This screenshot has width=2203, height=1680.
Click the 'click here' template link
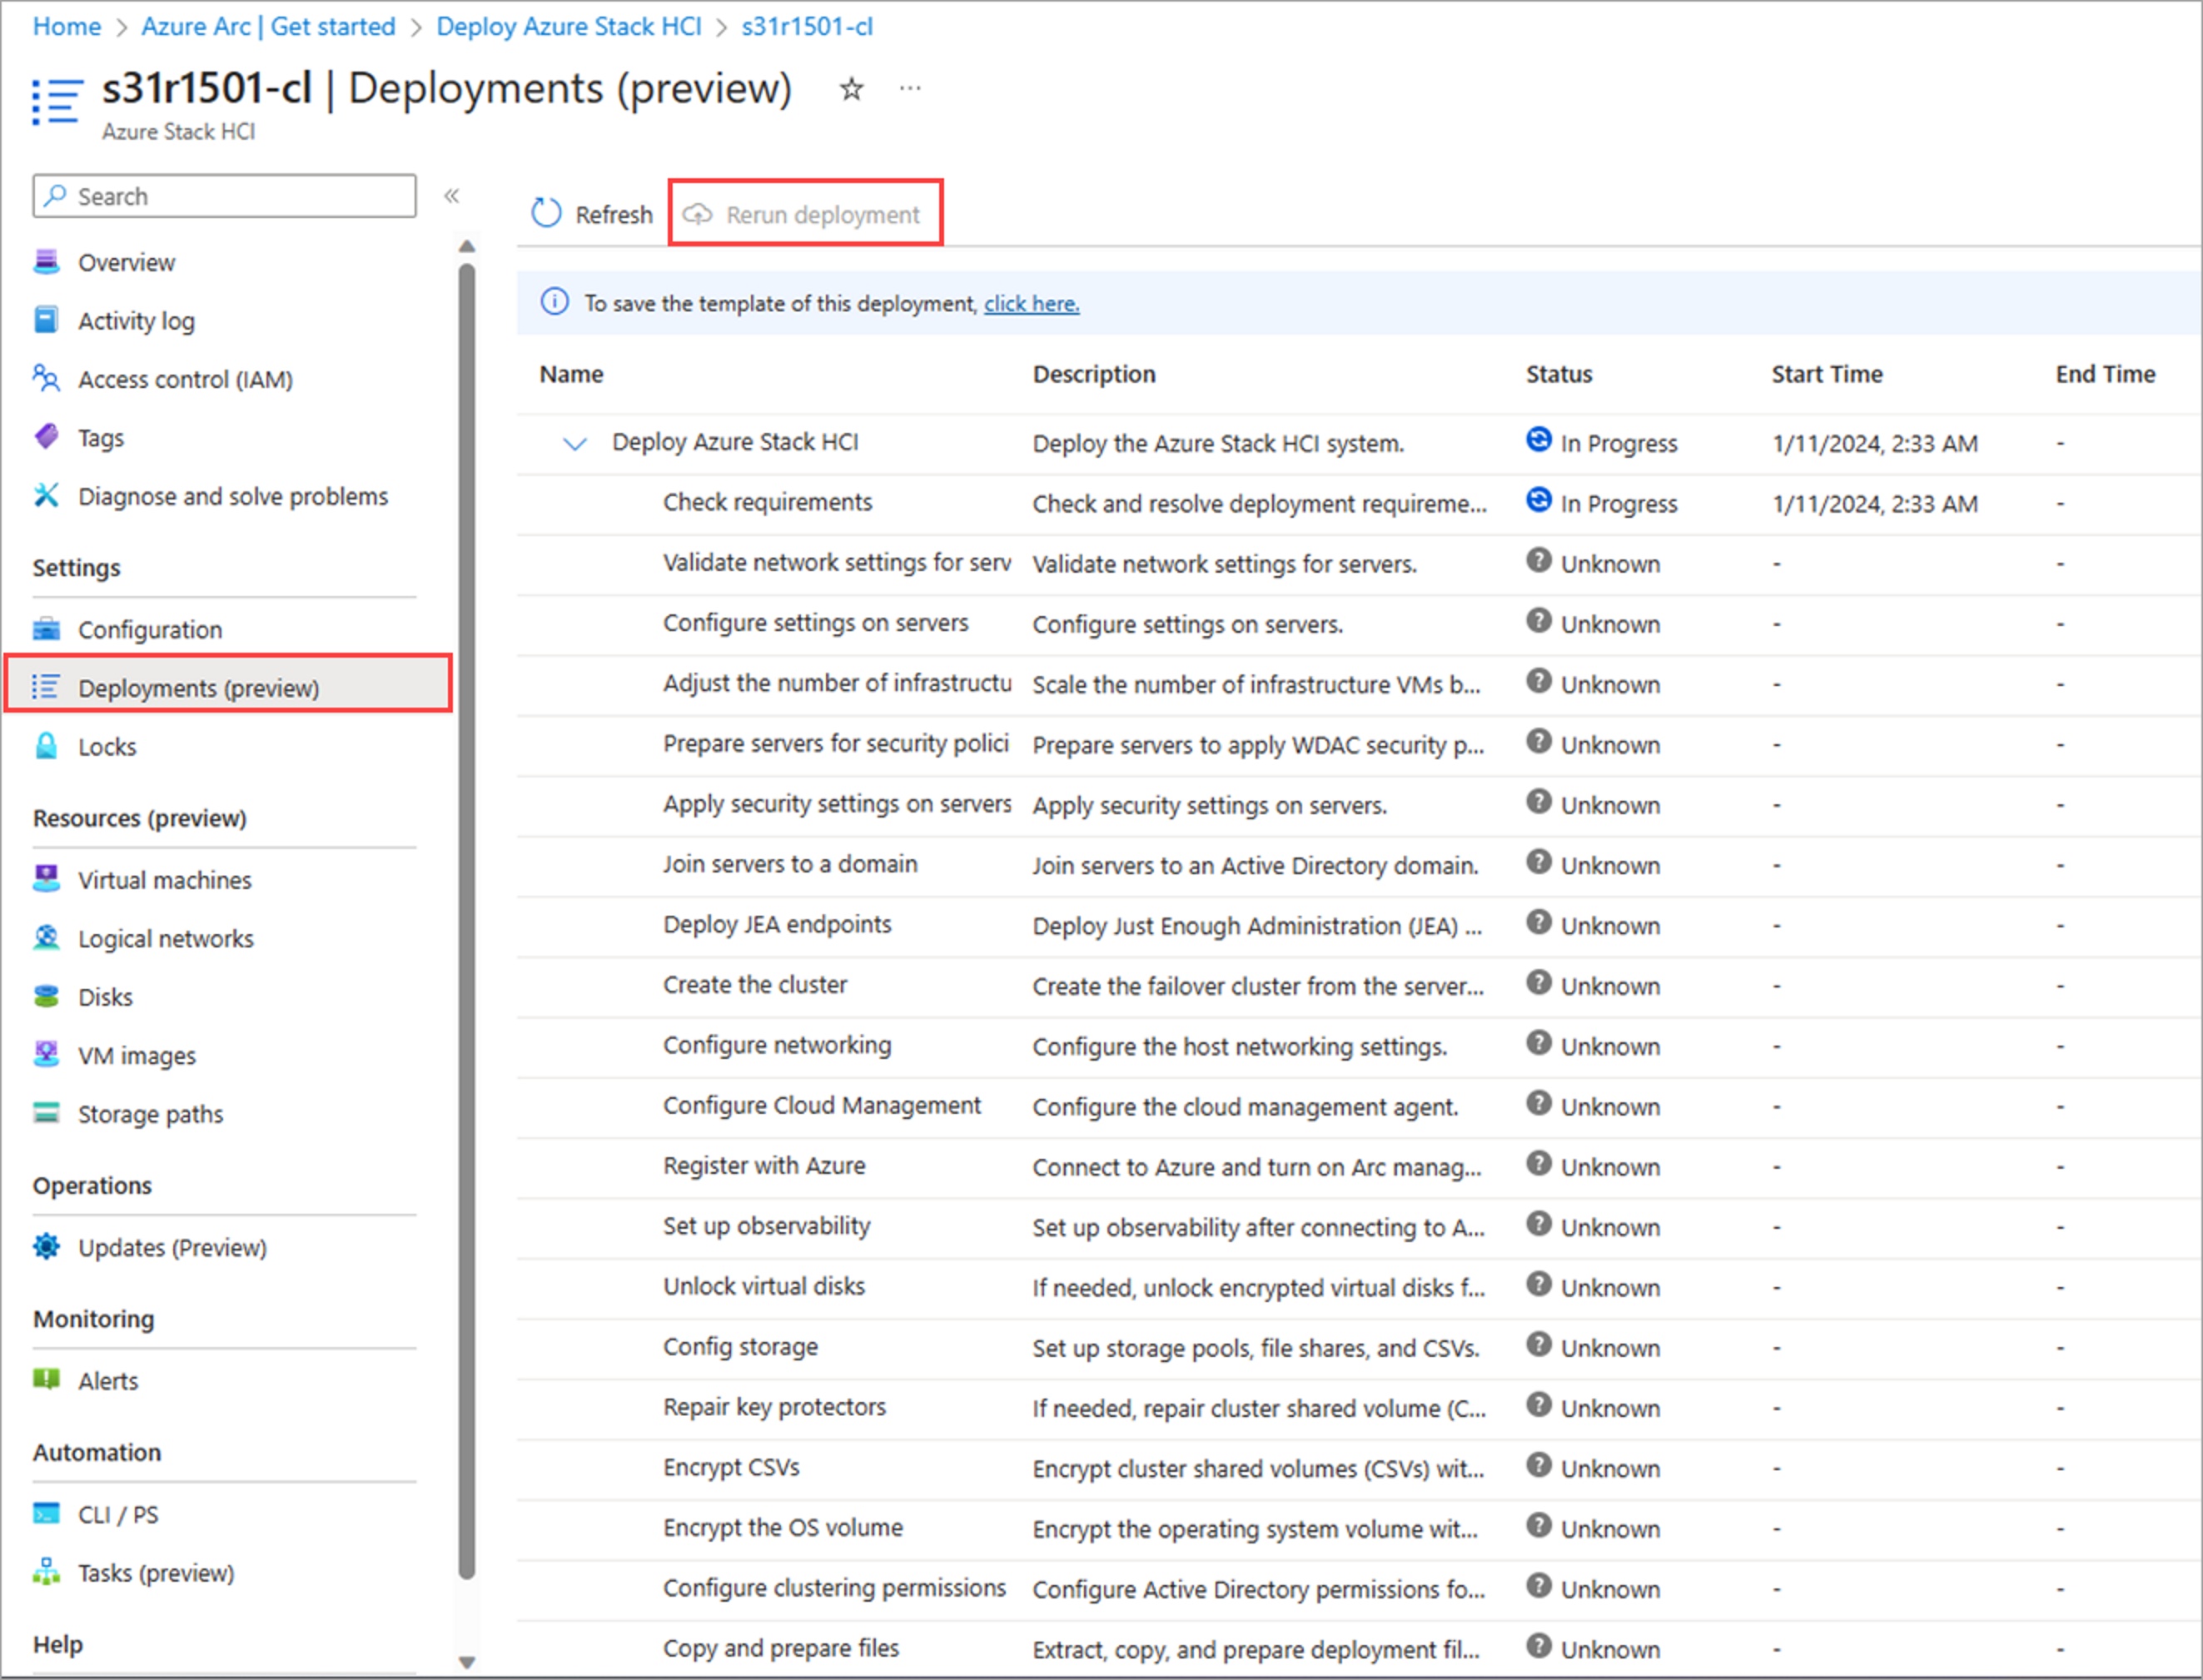[x=1032, y=303]
